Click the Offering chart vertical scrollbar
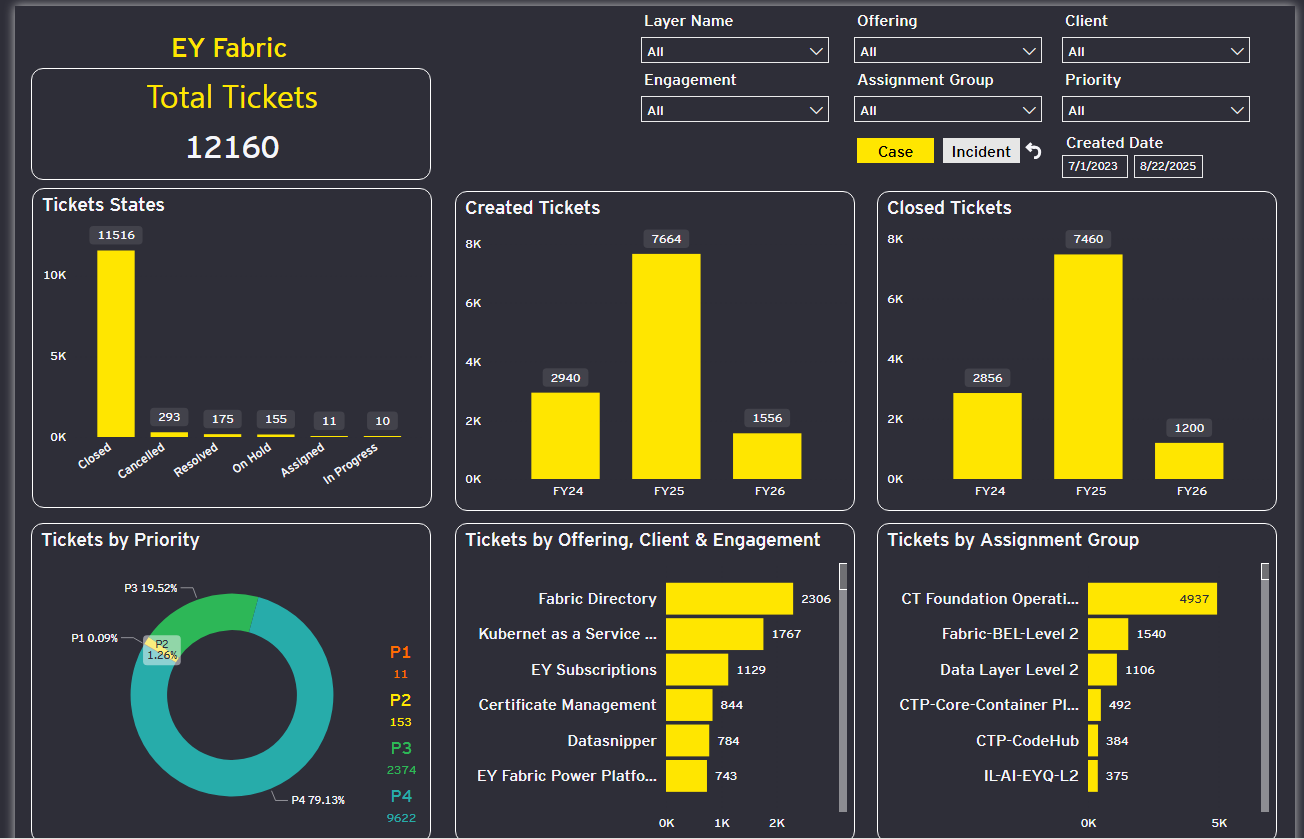This screenshot has width=1304, height=839. [843, 690]
